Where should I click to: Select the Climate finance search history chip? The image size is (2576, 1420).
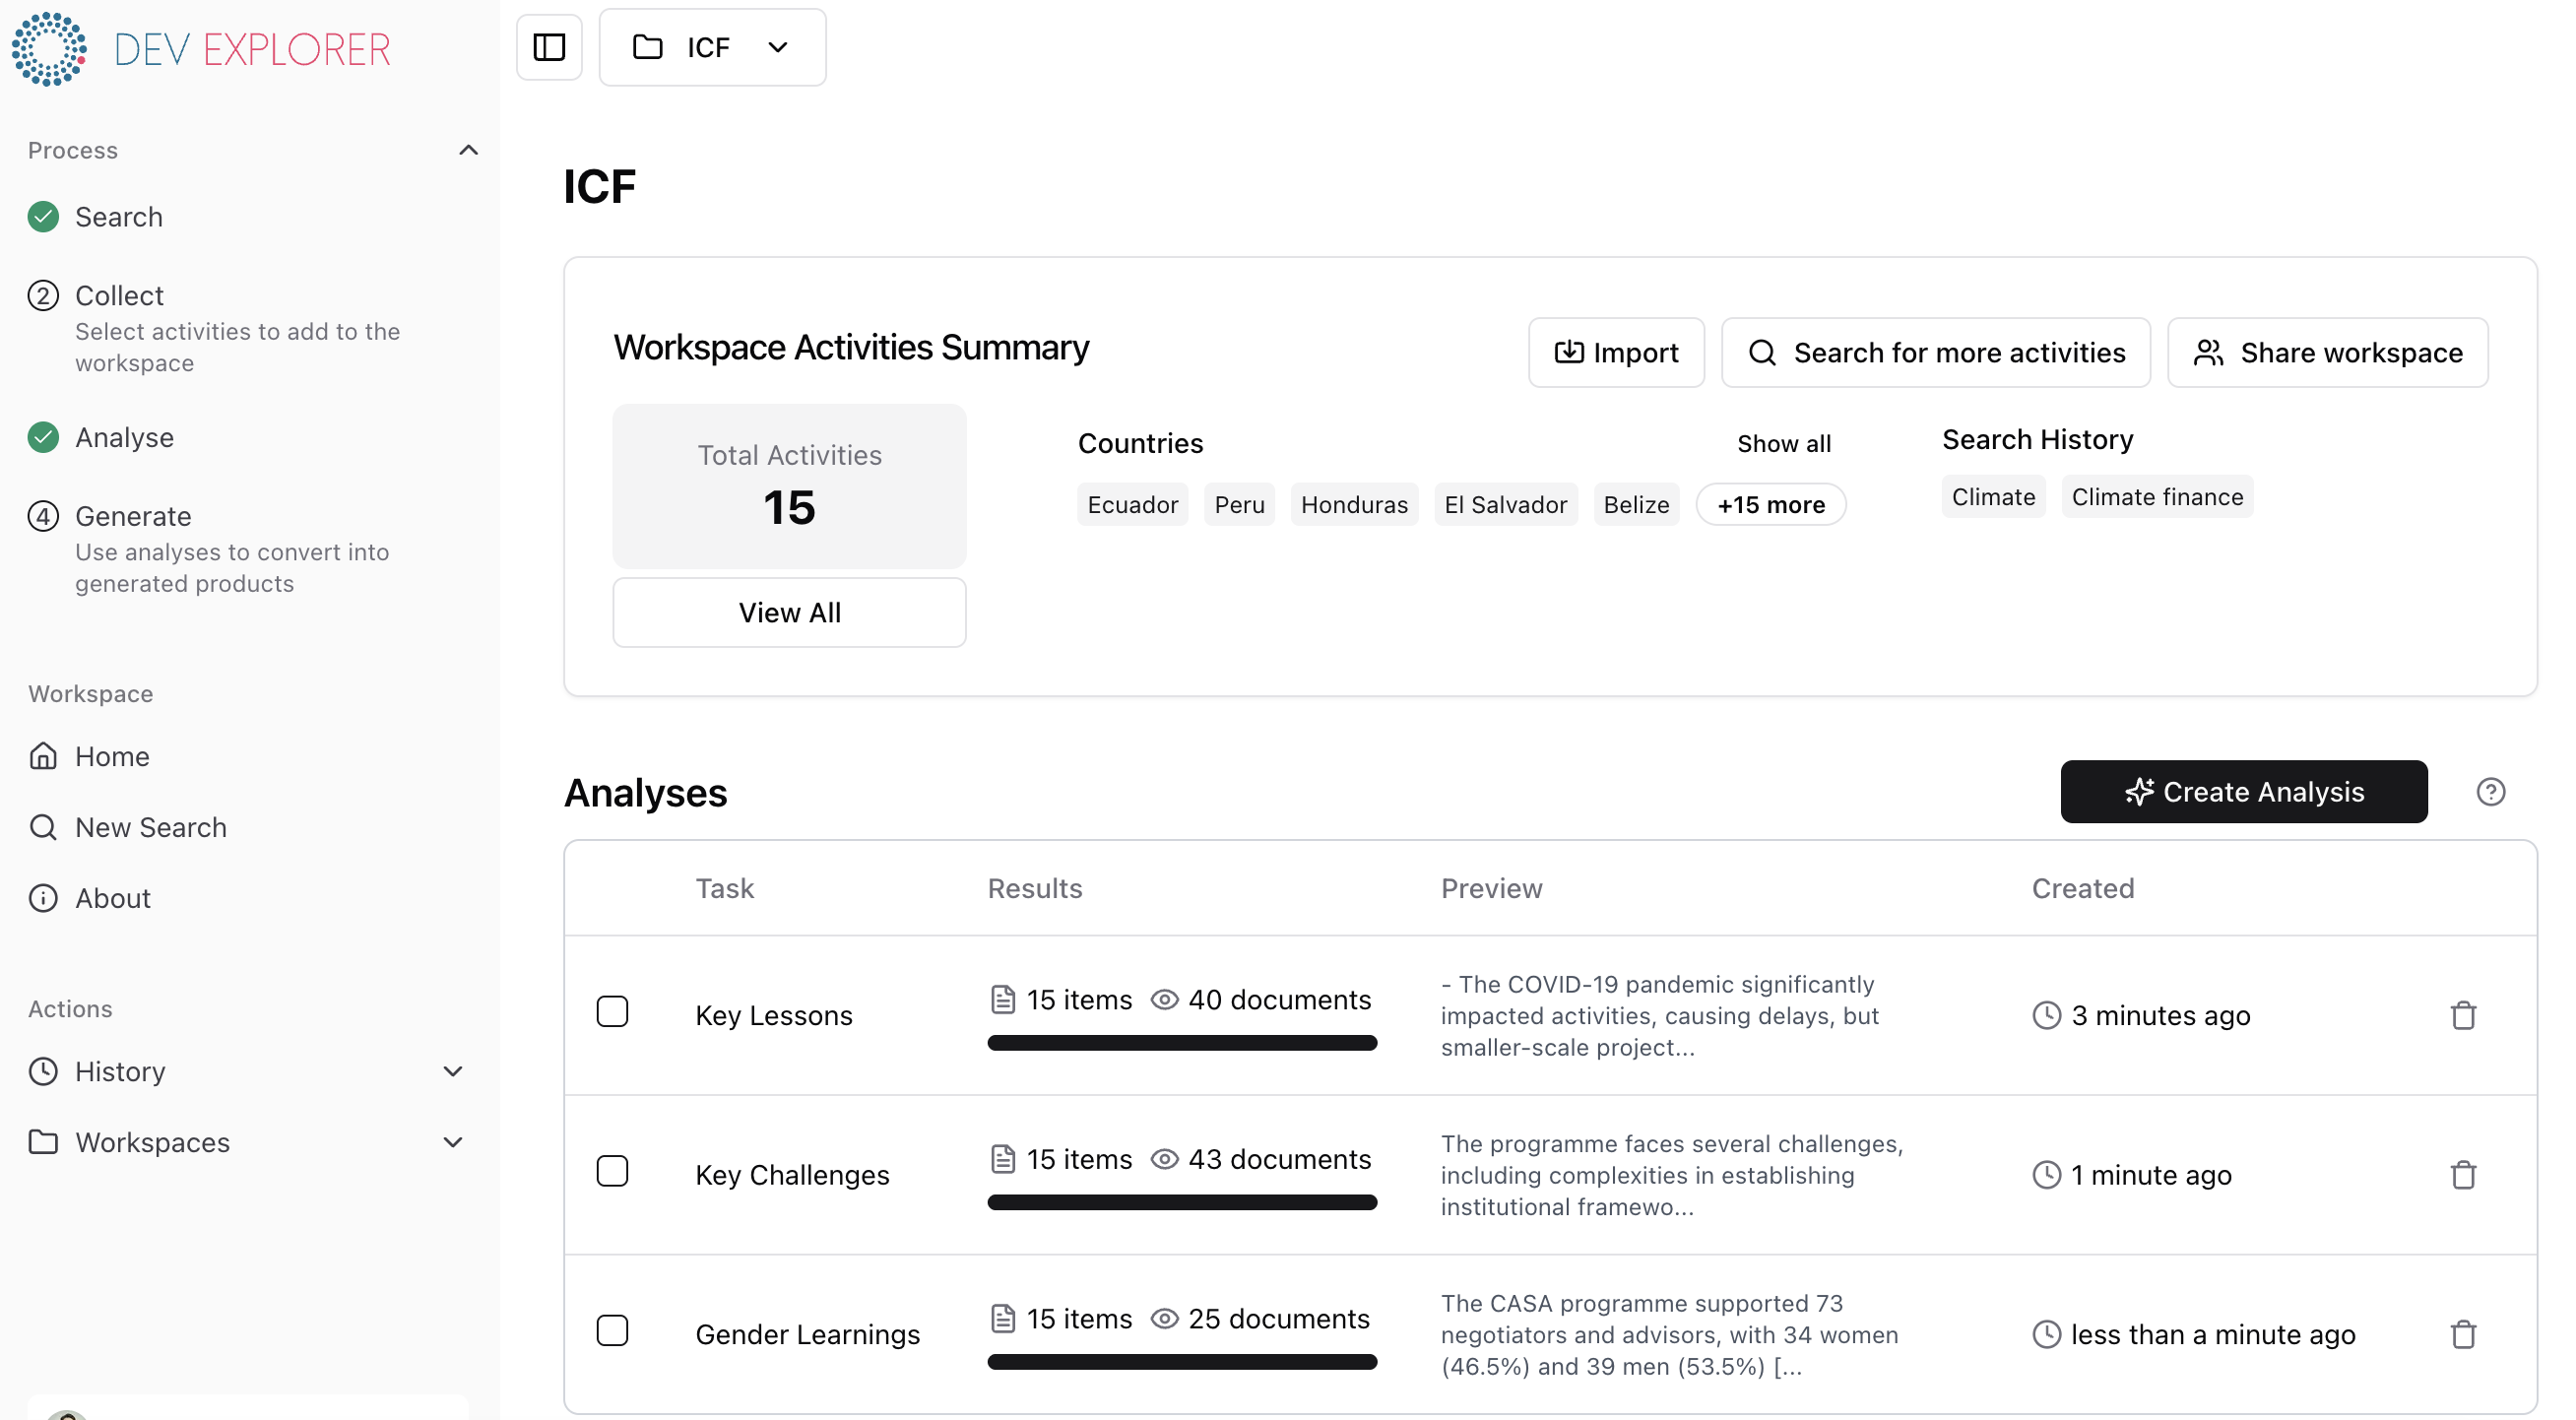(x=2157, y=496)
